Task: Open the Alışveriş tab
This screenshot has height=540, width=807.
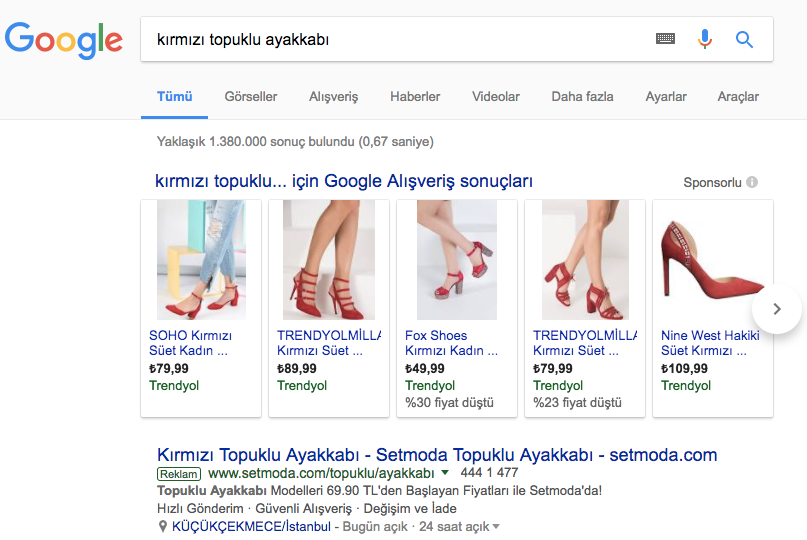Action: tap(334, 97)
